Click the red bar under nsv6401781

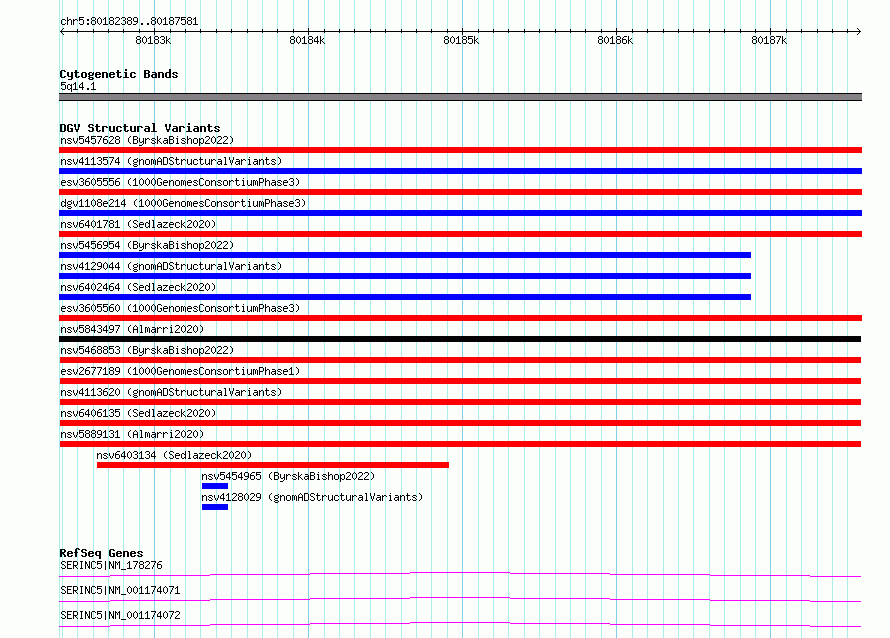coord(460,234)
